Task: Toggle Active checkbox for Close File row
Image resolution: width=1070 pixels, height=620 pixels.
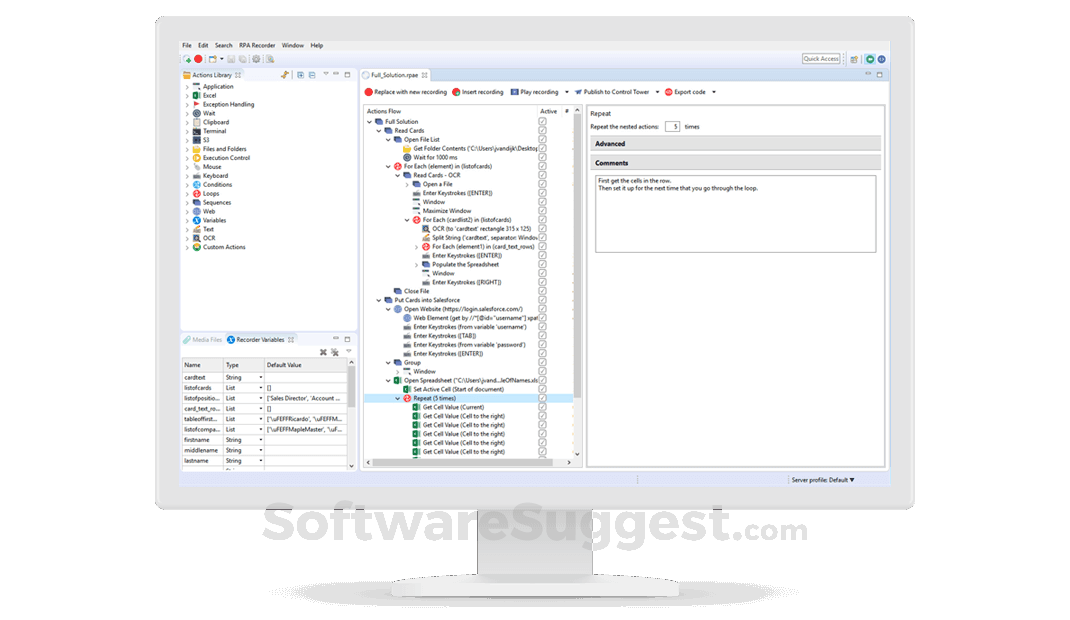Action: click(x=543, y=291)
